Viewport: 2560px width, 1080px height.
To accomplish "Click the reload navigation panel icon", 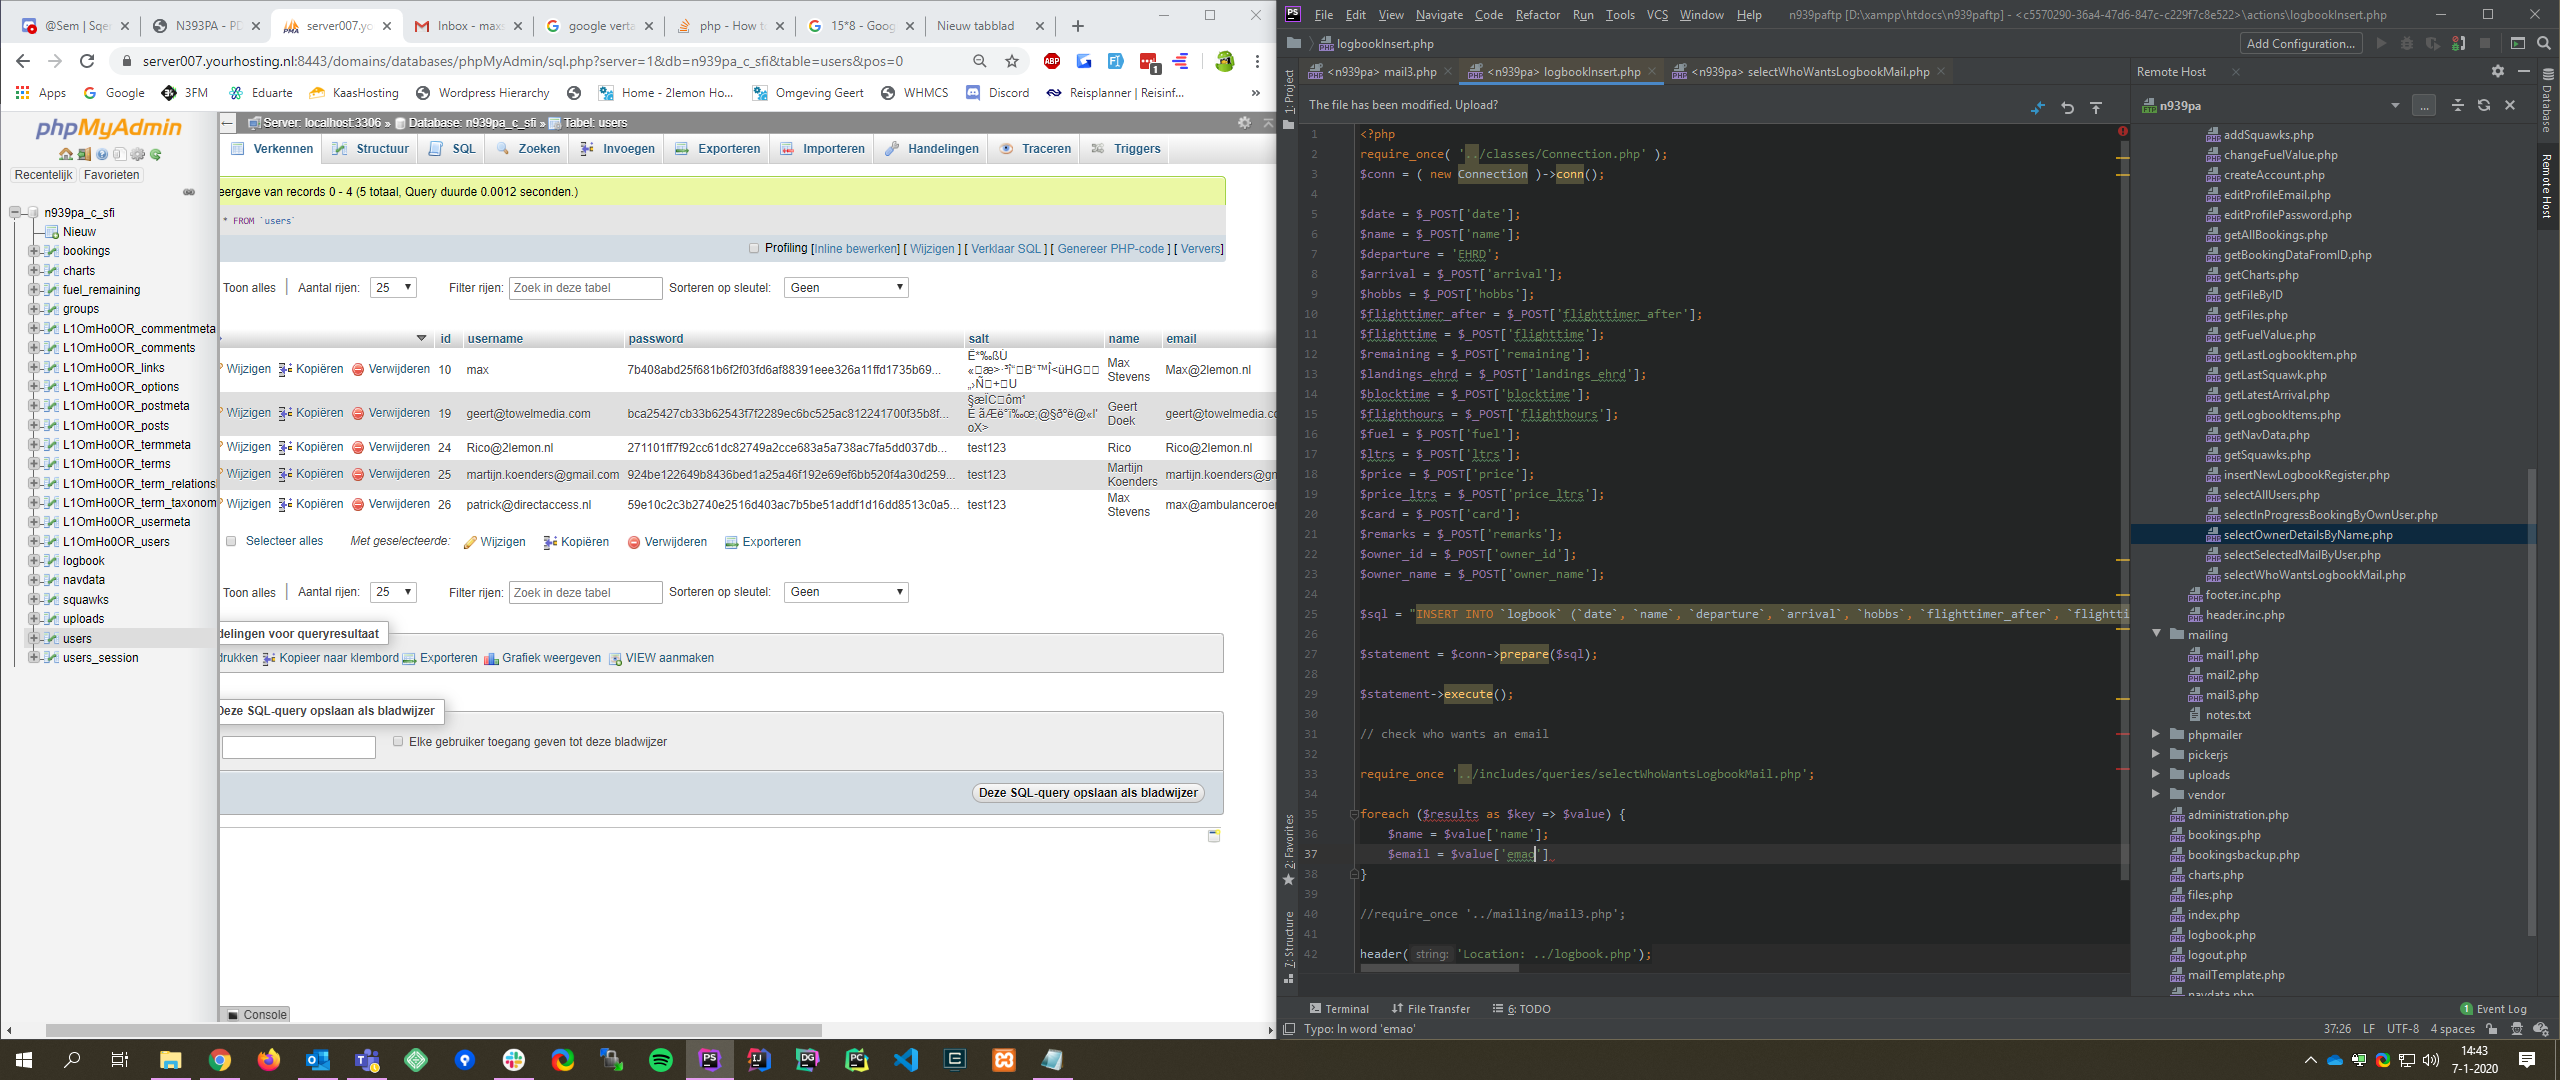I will tap(156, 154).
